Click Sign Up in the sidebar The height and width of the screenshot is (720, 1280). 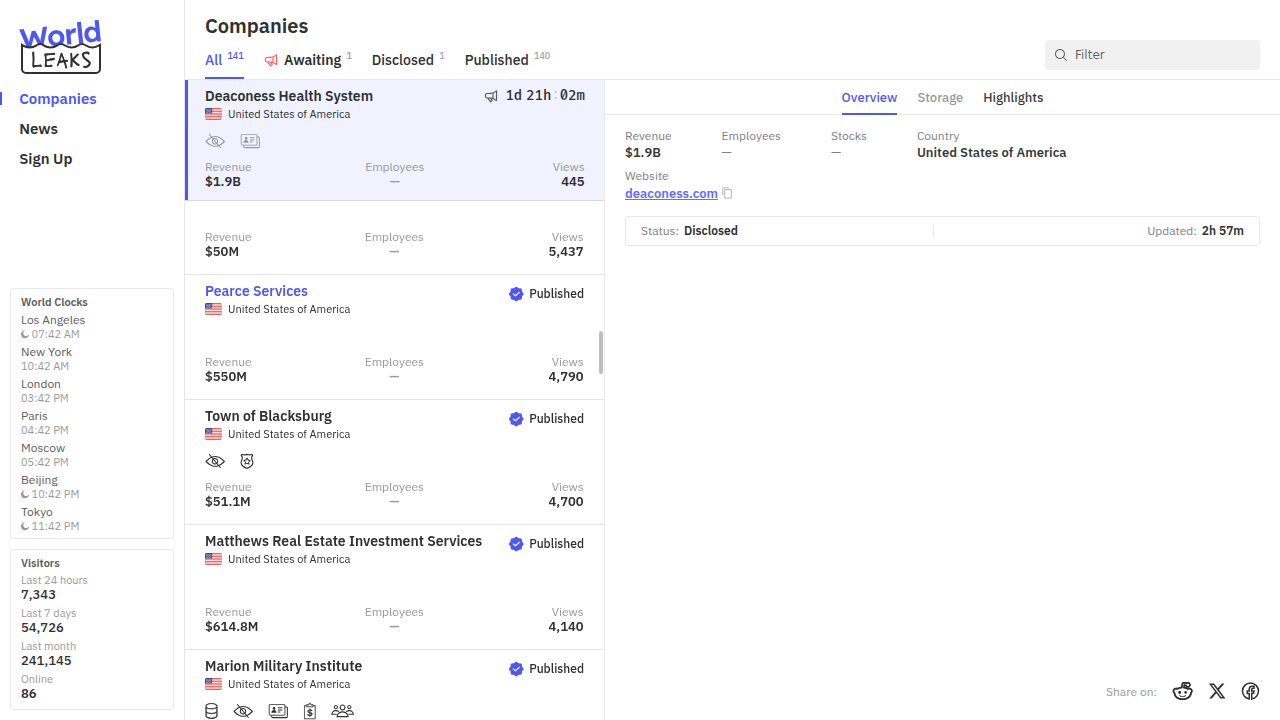46,159
